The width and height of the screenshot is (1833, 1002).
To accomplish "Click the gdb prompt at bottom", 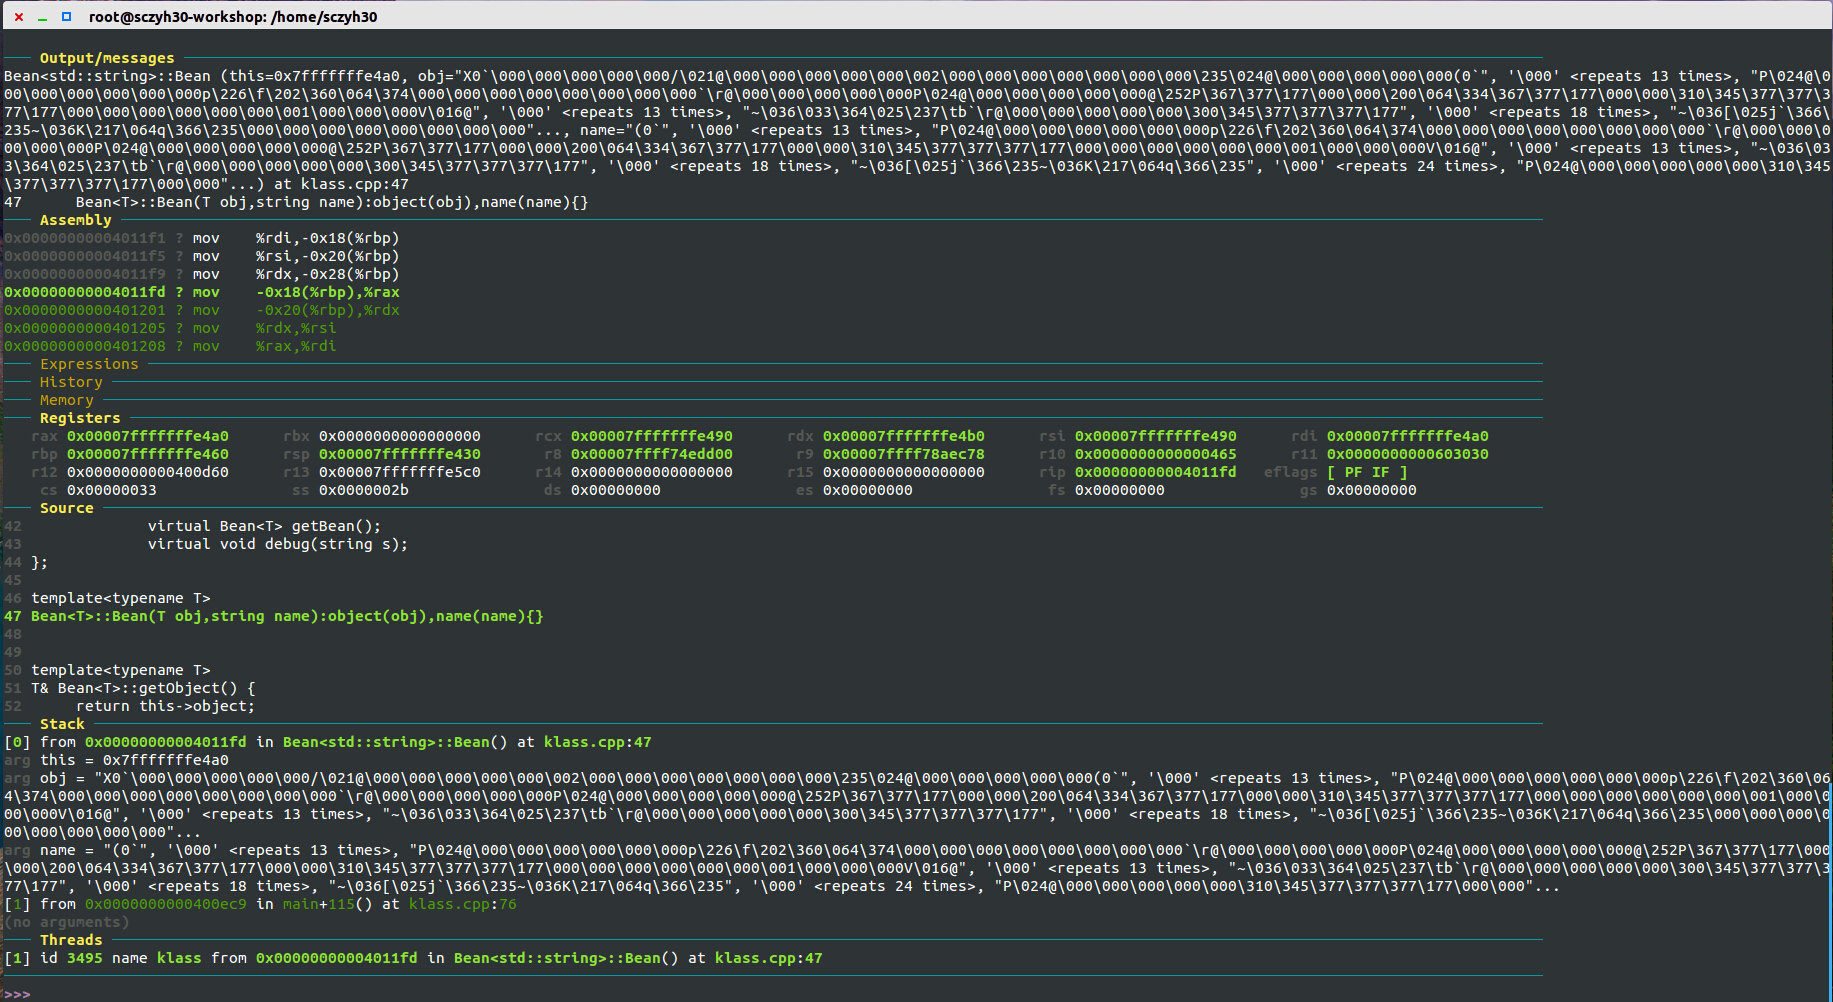I will 17,994.
